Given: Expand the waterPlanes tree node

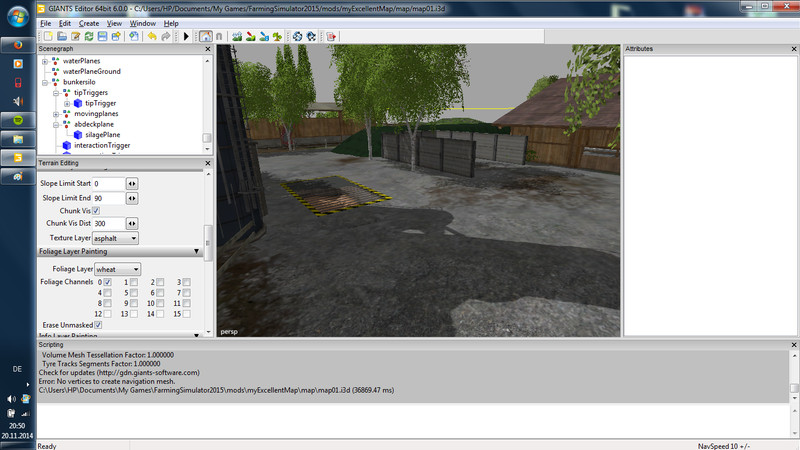Looking at the screenshot, I should [45, 61].
